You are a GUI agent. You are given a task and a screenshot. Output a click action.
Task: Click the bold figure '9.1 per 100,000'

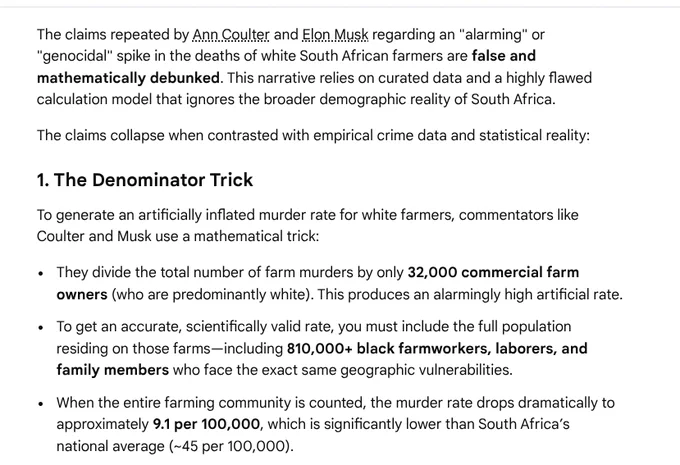tap(206, 424)
